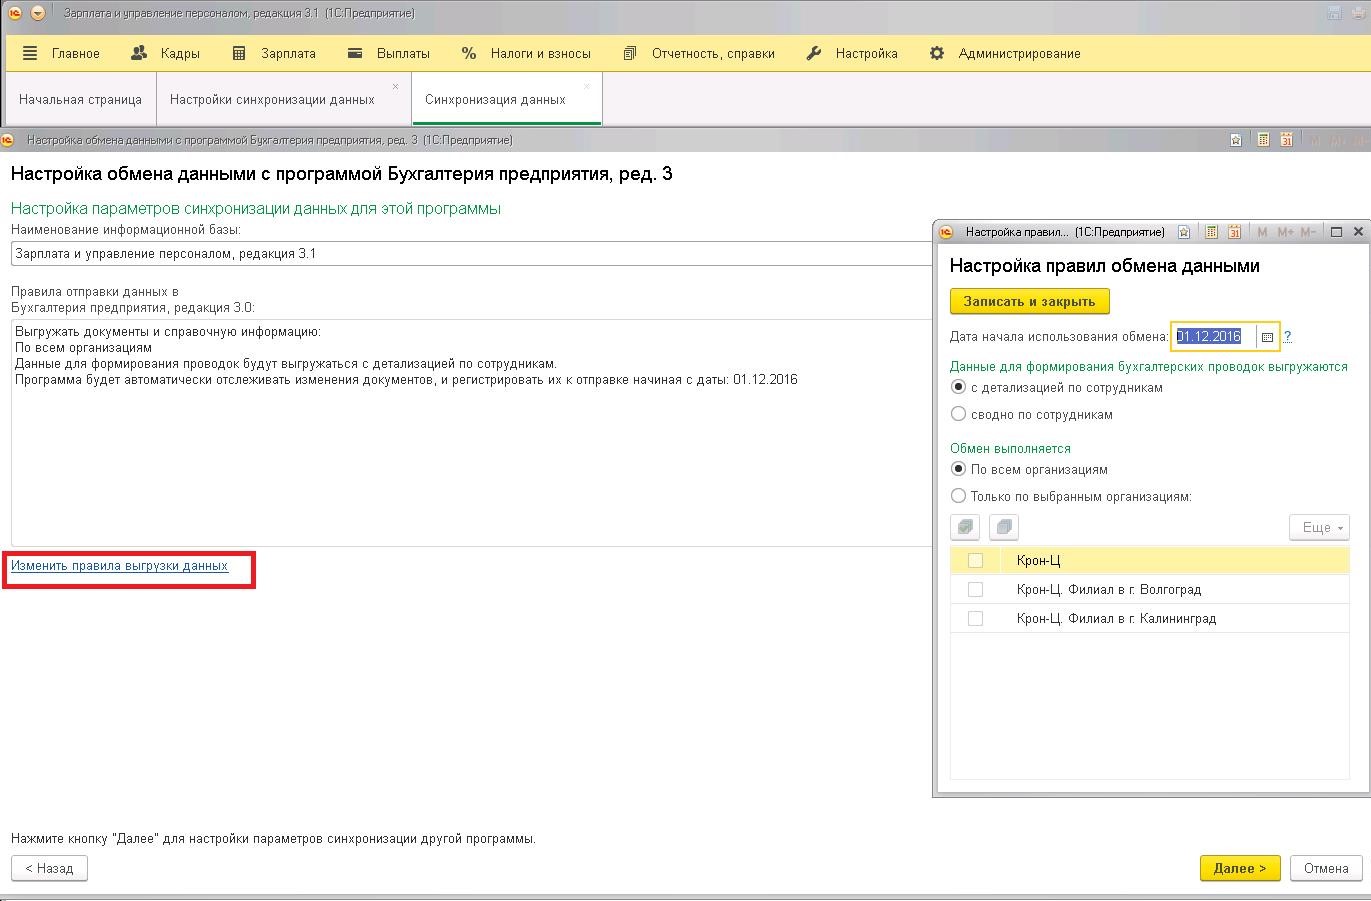Click favorites star icon in main window toolbar
This screenshot has width=1371, height=901.
[x=1236, y=140]
